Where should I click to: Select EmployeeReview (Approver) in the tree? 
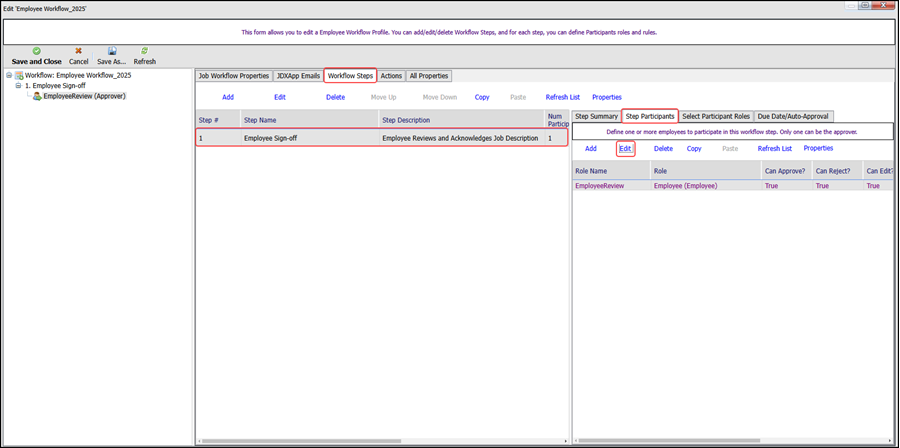pos(84,96)
